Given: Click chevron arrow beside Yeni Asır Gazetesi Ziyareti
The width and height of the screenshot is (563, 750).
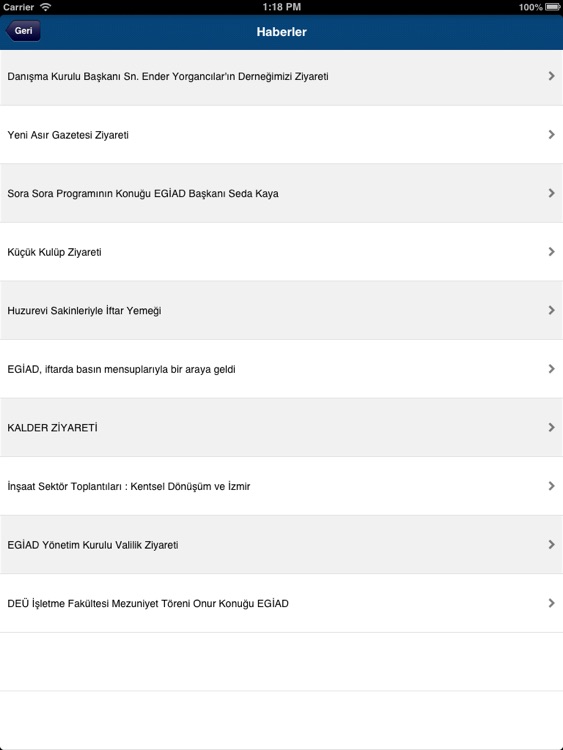Looking at the screenshot, I should (552, 134).
